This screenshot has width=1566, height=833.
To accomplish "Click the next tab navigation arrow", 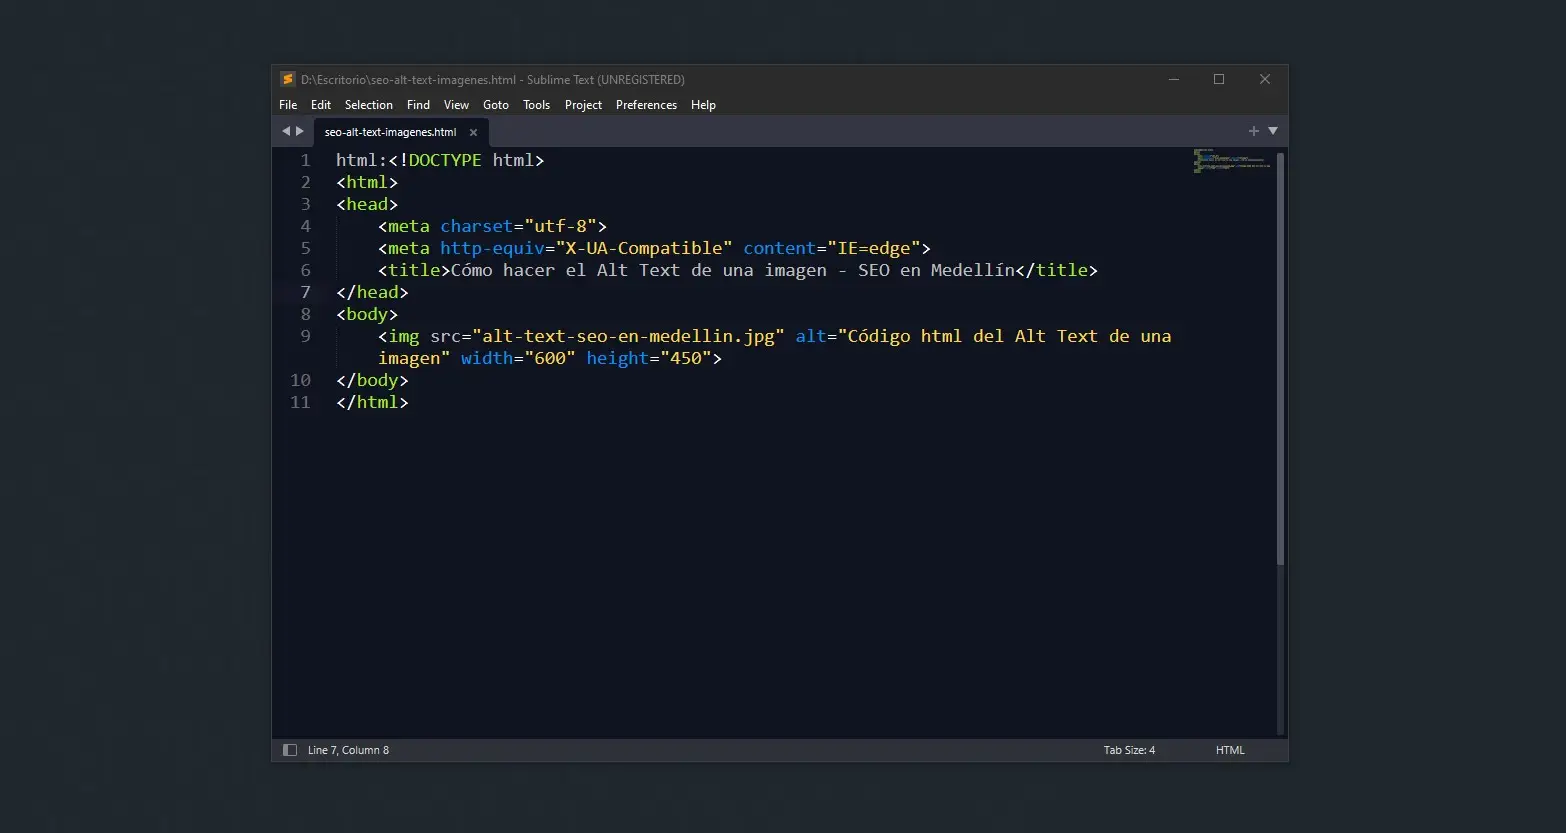I will (x=300, y=131).
